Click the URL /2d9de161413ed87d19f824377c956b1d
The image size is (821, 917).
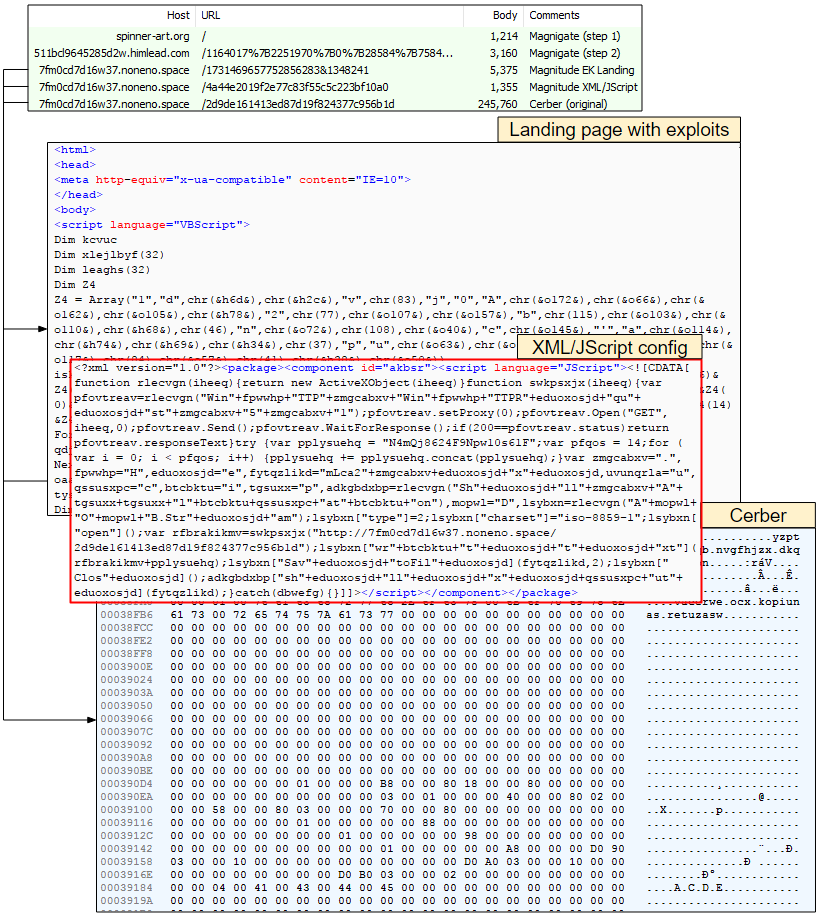298,104
